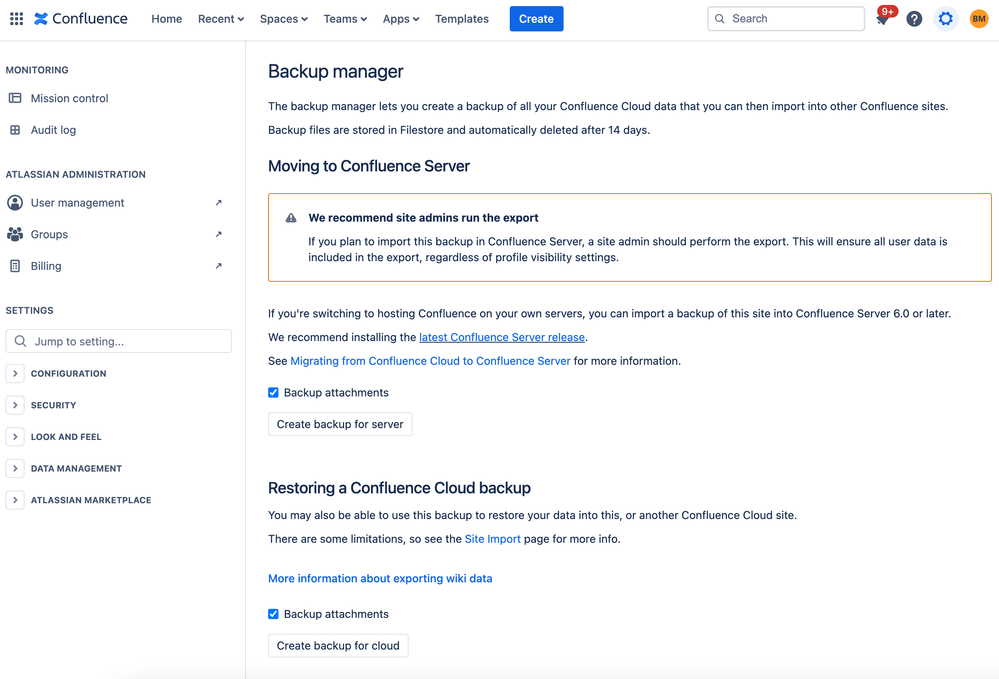Click Create backup for server button
999x679 pixels.
point(340,424)
